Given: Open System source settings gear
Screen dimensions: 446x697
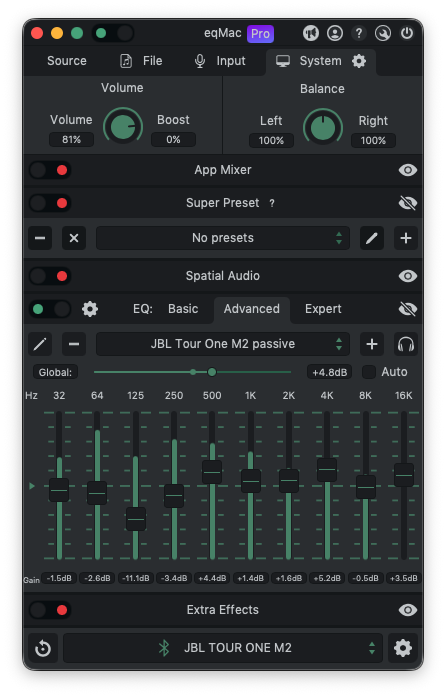Looking at the screenshot, I should pyautogui.click(x=359, y=61).
